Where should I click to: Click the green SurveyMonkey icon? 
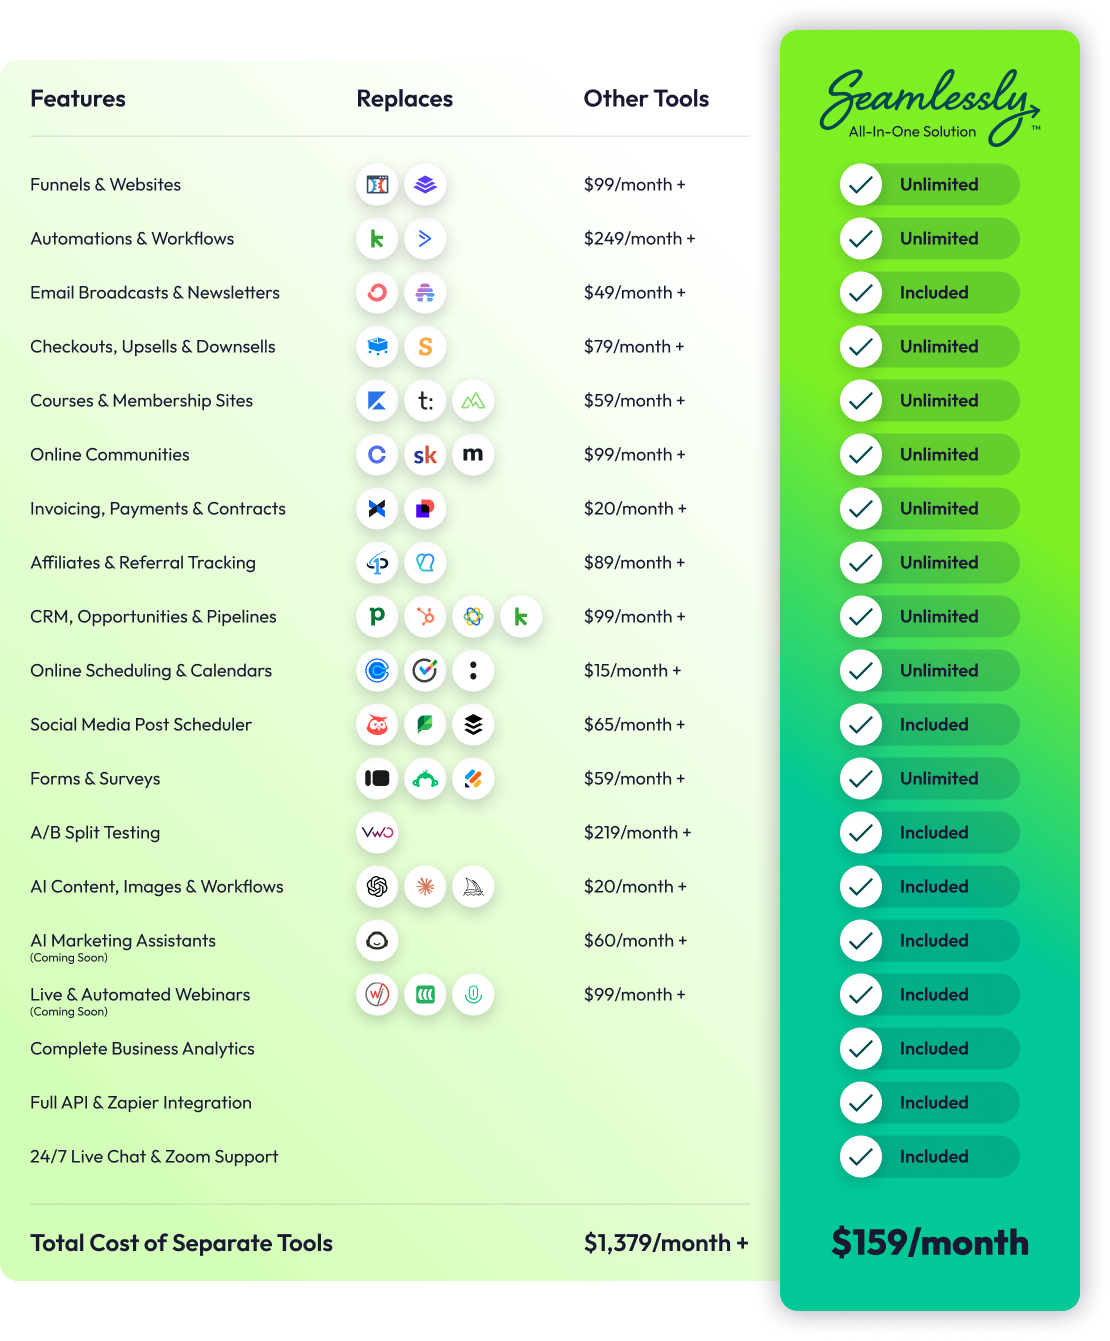(425, 779)
